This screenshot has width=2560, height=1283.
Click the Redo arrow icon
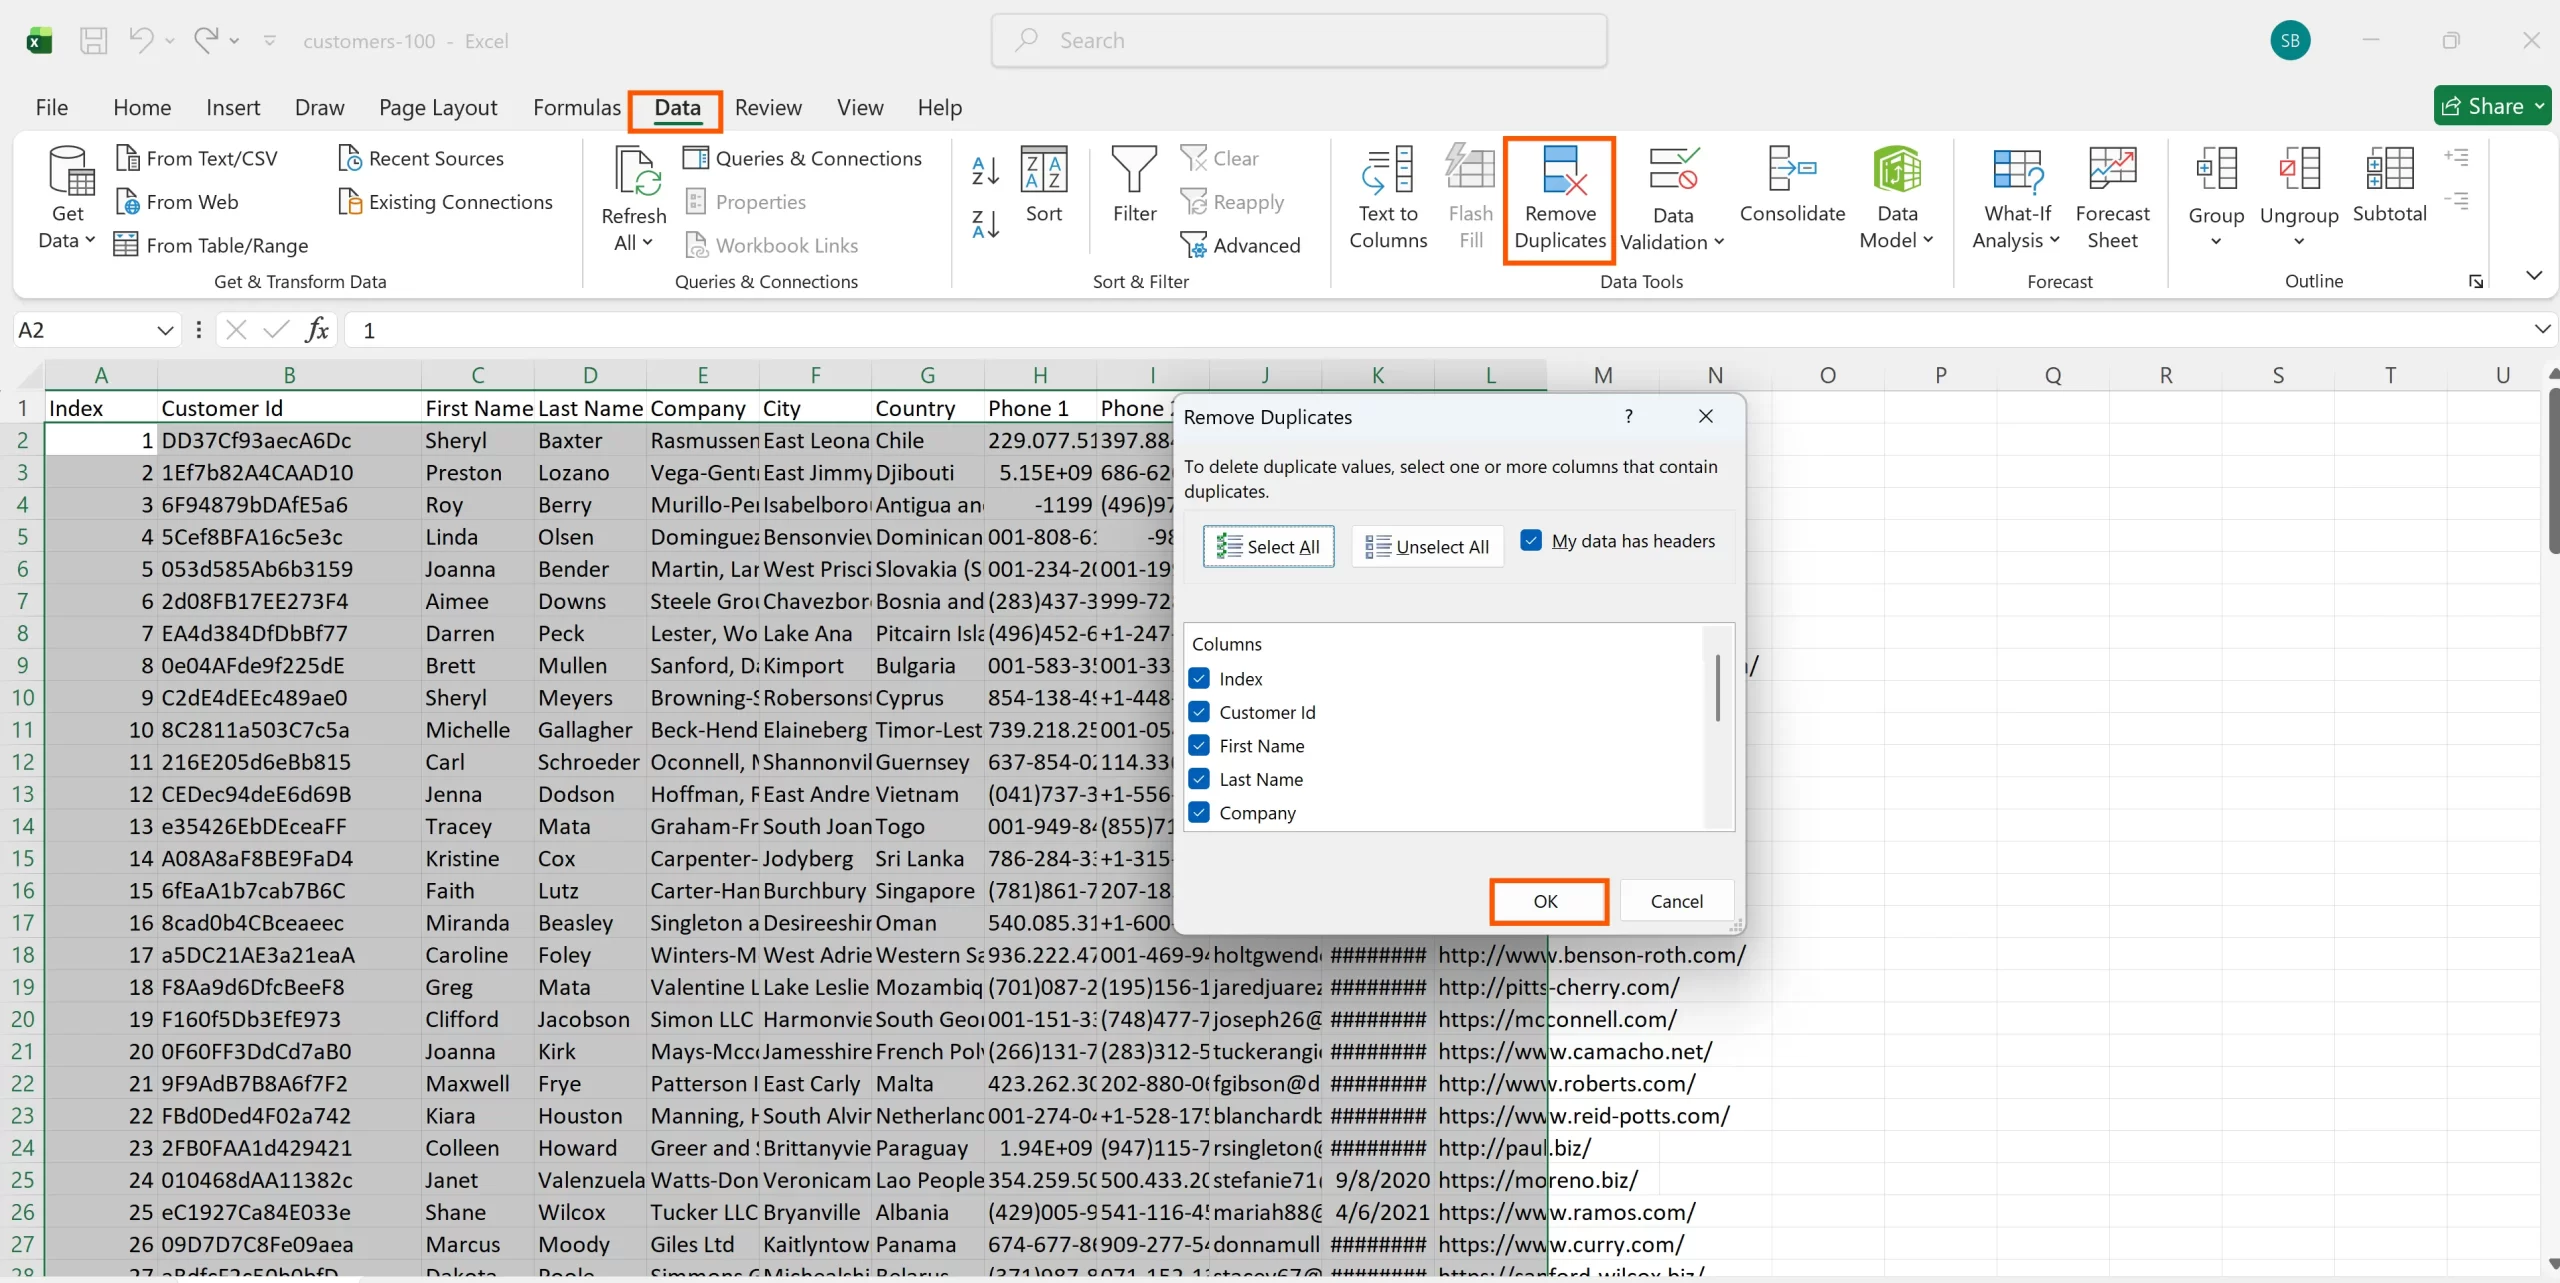point(206,40)
